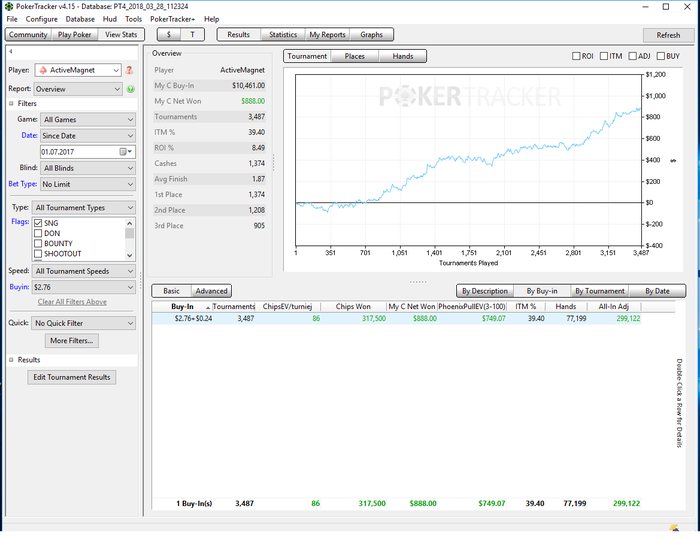This screenshot has height=539, width=700.
Task: Open the Buyin $2.76 dropdown
Action: pos(84,287)
